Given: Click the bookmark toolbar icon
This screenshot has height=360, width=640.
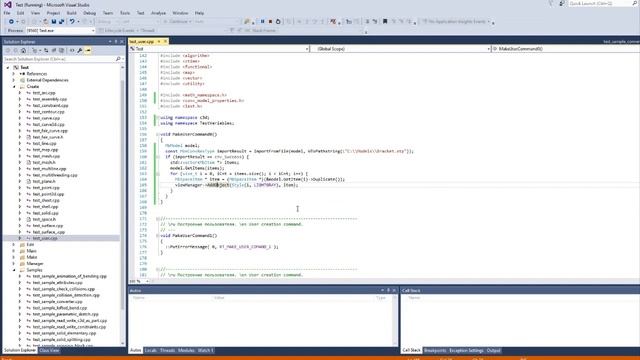Looking at the screenshot, I should pos(385,22).
